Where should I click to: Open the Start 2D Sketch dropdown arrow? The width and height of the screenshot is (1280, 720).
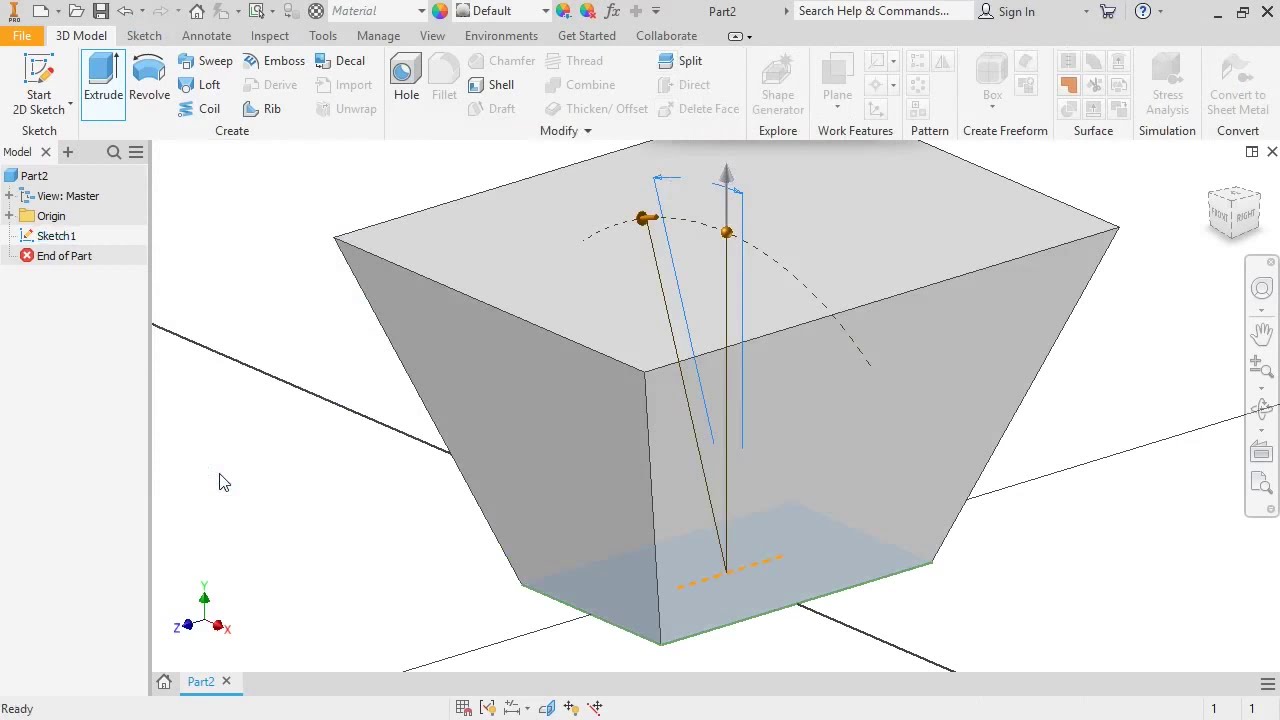pyautogui.click(x=70, y=106)
